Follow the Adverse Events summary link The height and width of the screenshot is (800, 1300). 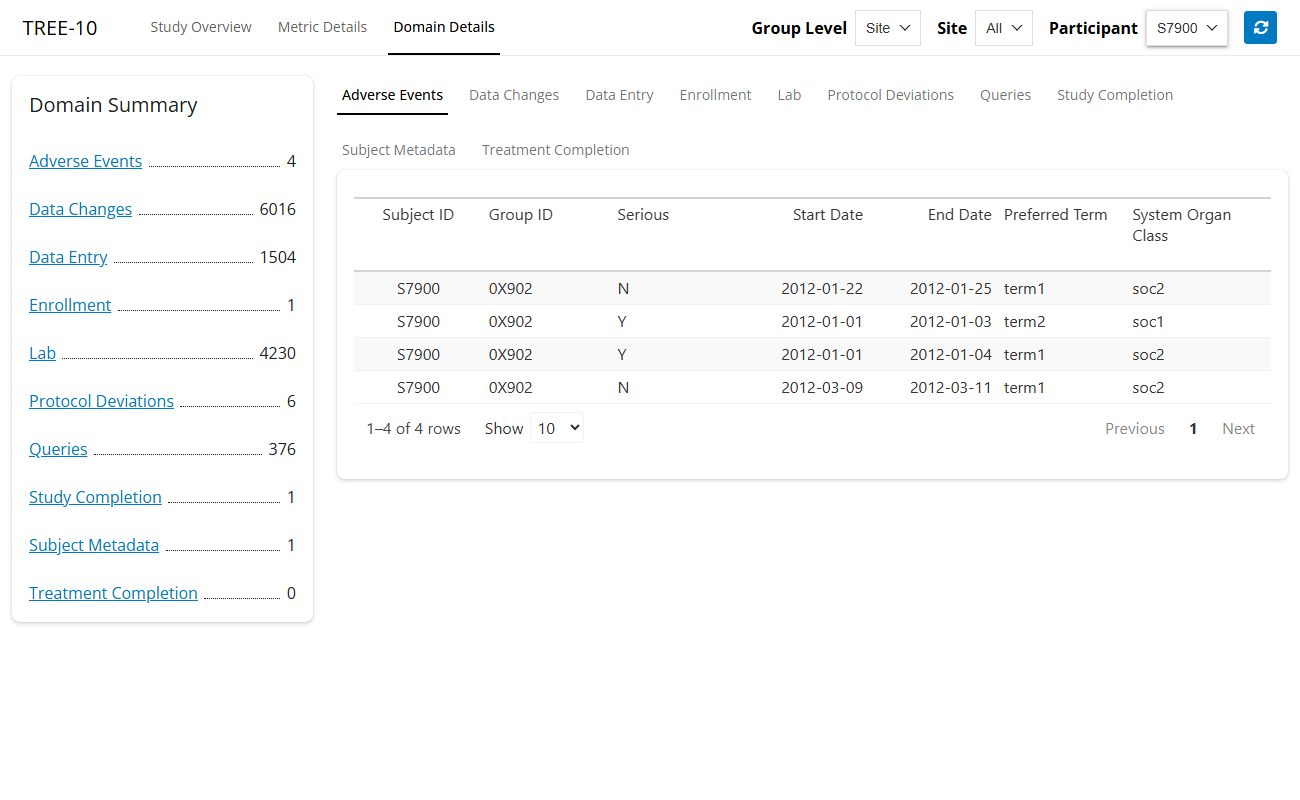[85, 161]
